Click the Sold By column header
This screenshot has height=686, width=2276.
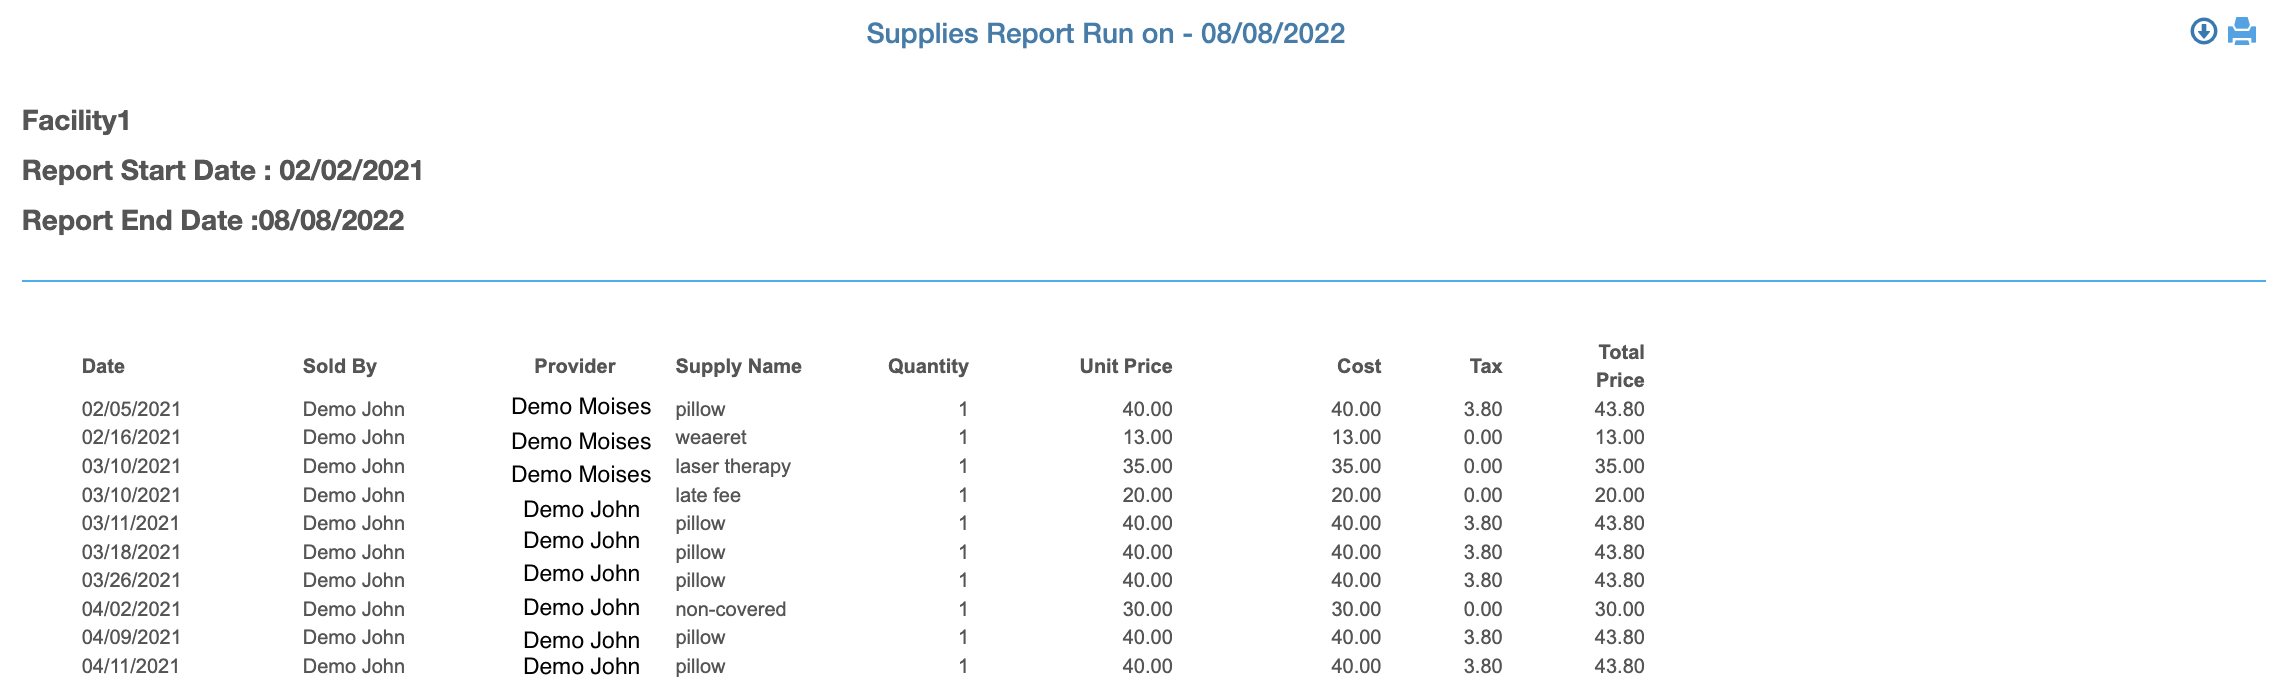point(339,366)
